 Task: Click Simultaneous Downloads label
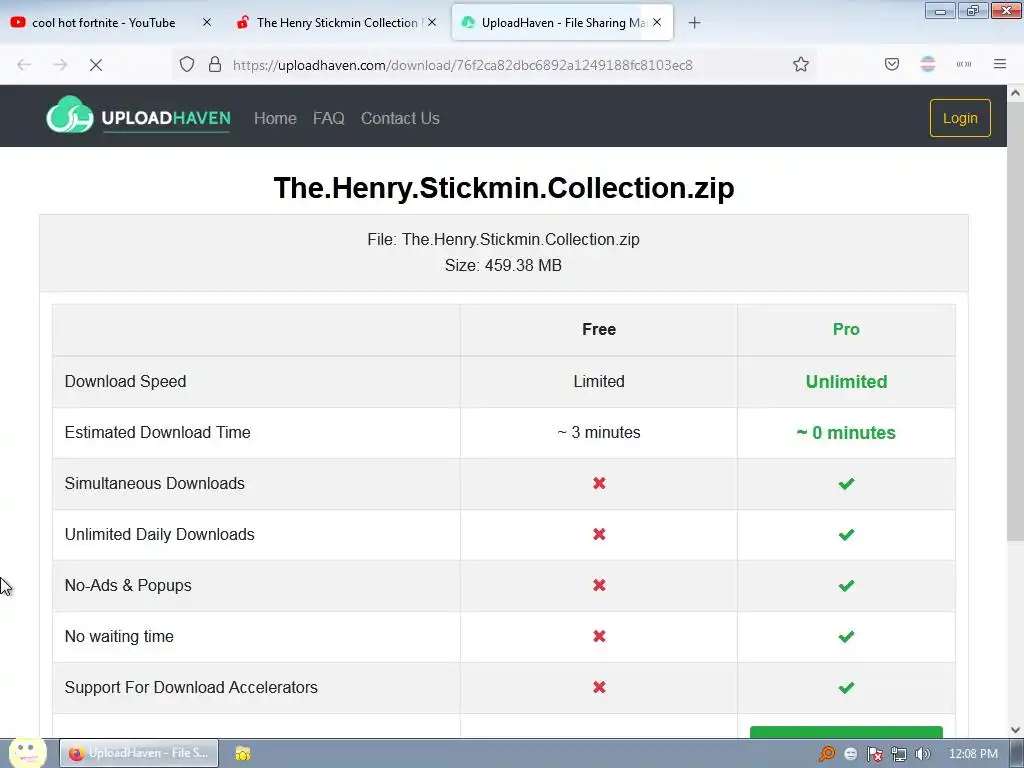click(x=155, y=483)
